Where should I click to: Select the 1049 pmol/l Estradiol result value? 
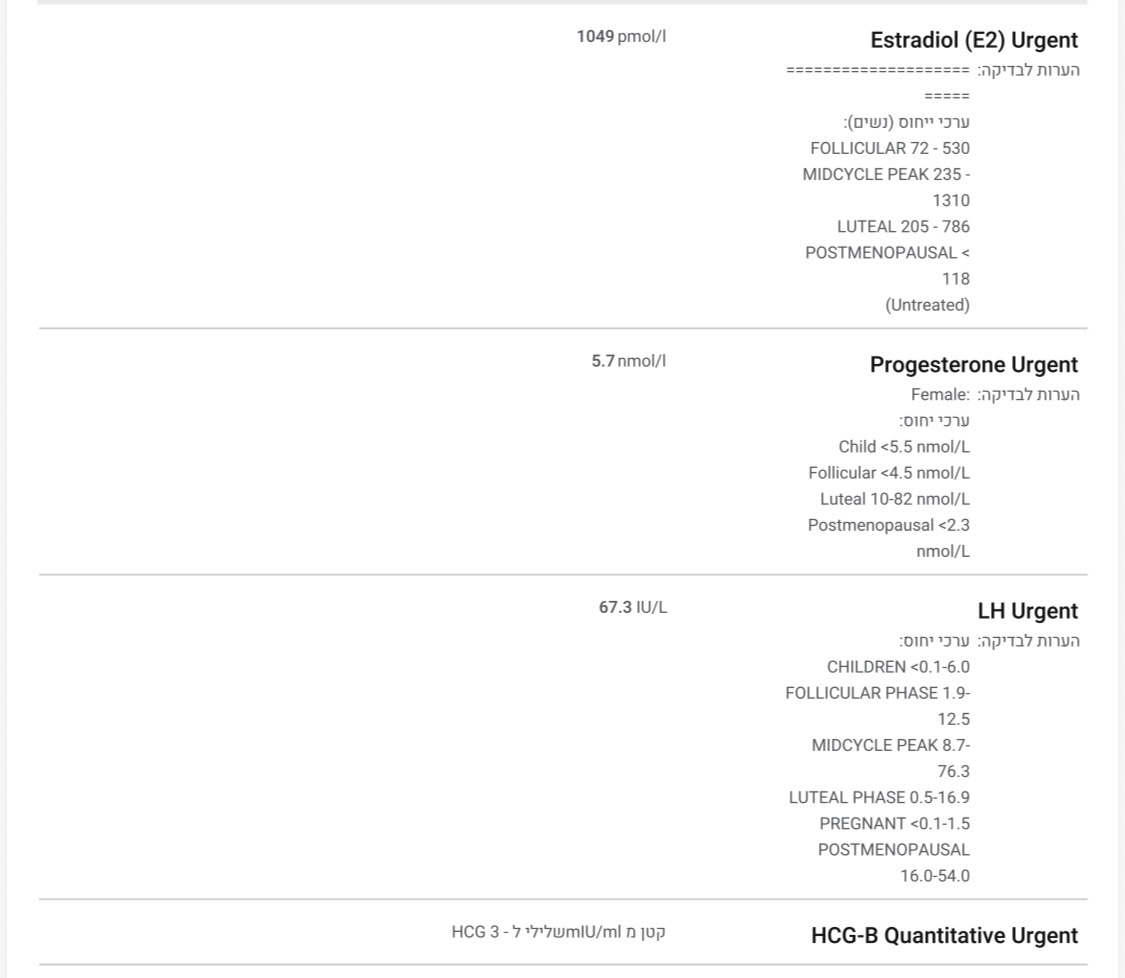(x=621, y=37)
